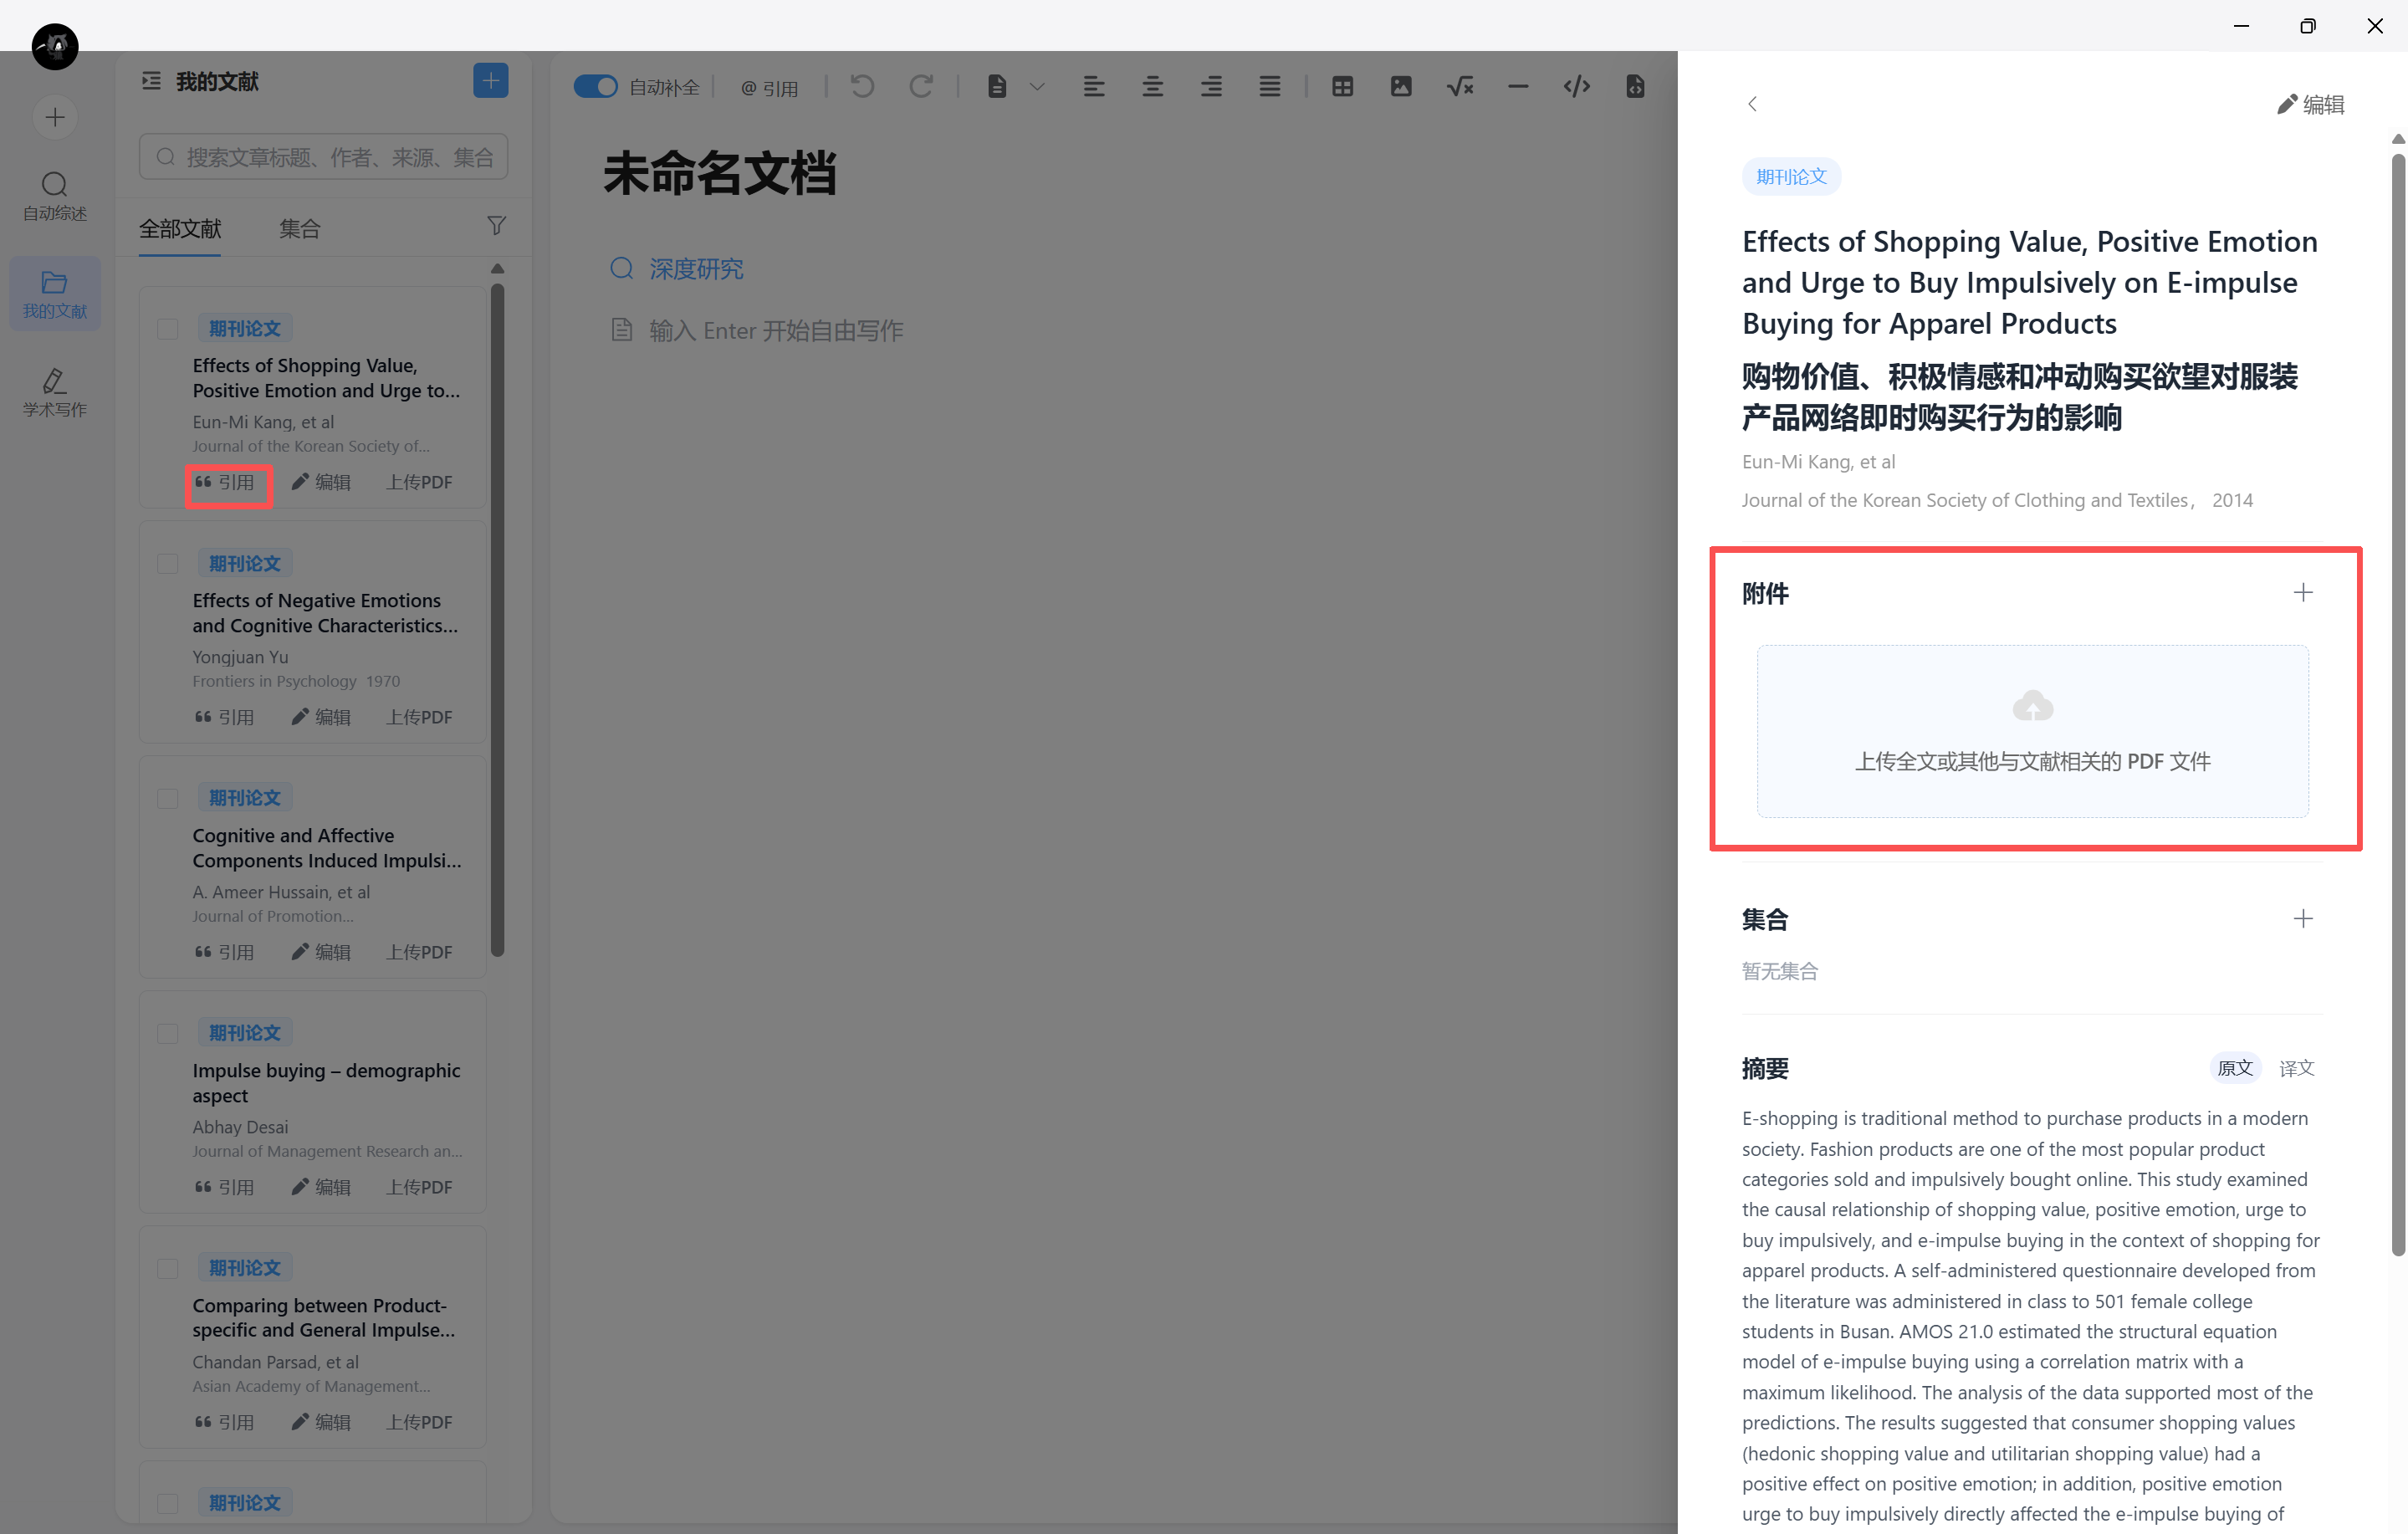Go back with the left chevron in detail panel
Image resolution: width=2408 pixels, height=1534 pixels.
click(x=1752, y=104)
